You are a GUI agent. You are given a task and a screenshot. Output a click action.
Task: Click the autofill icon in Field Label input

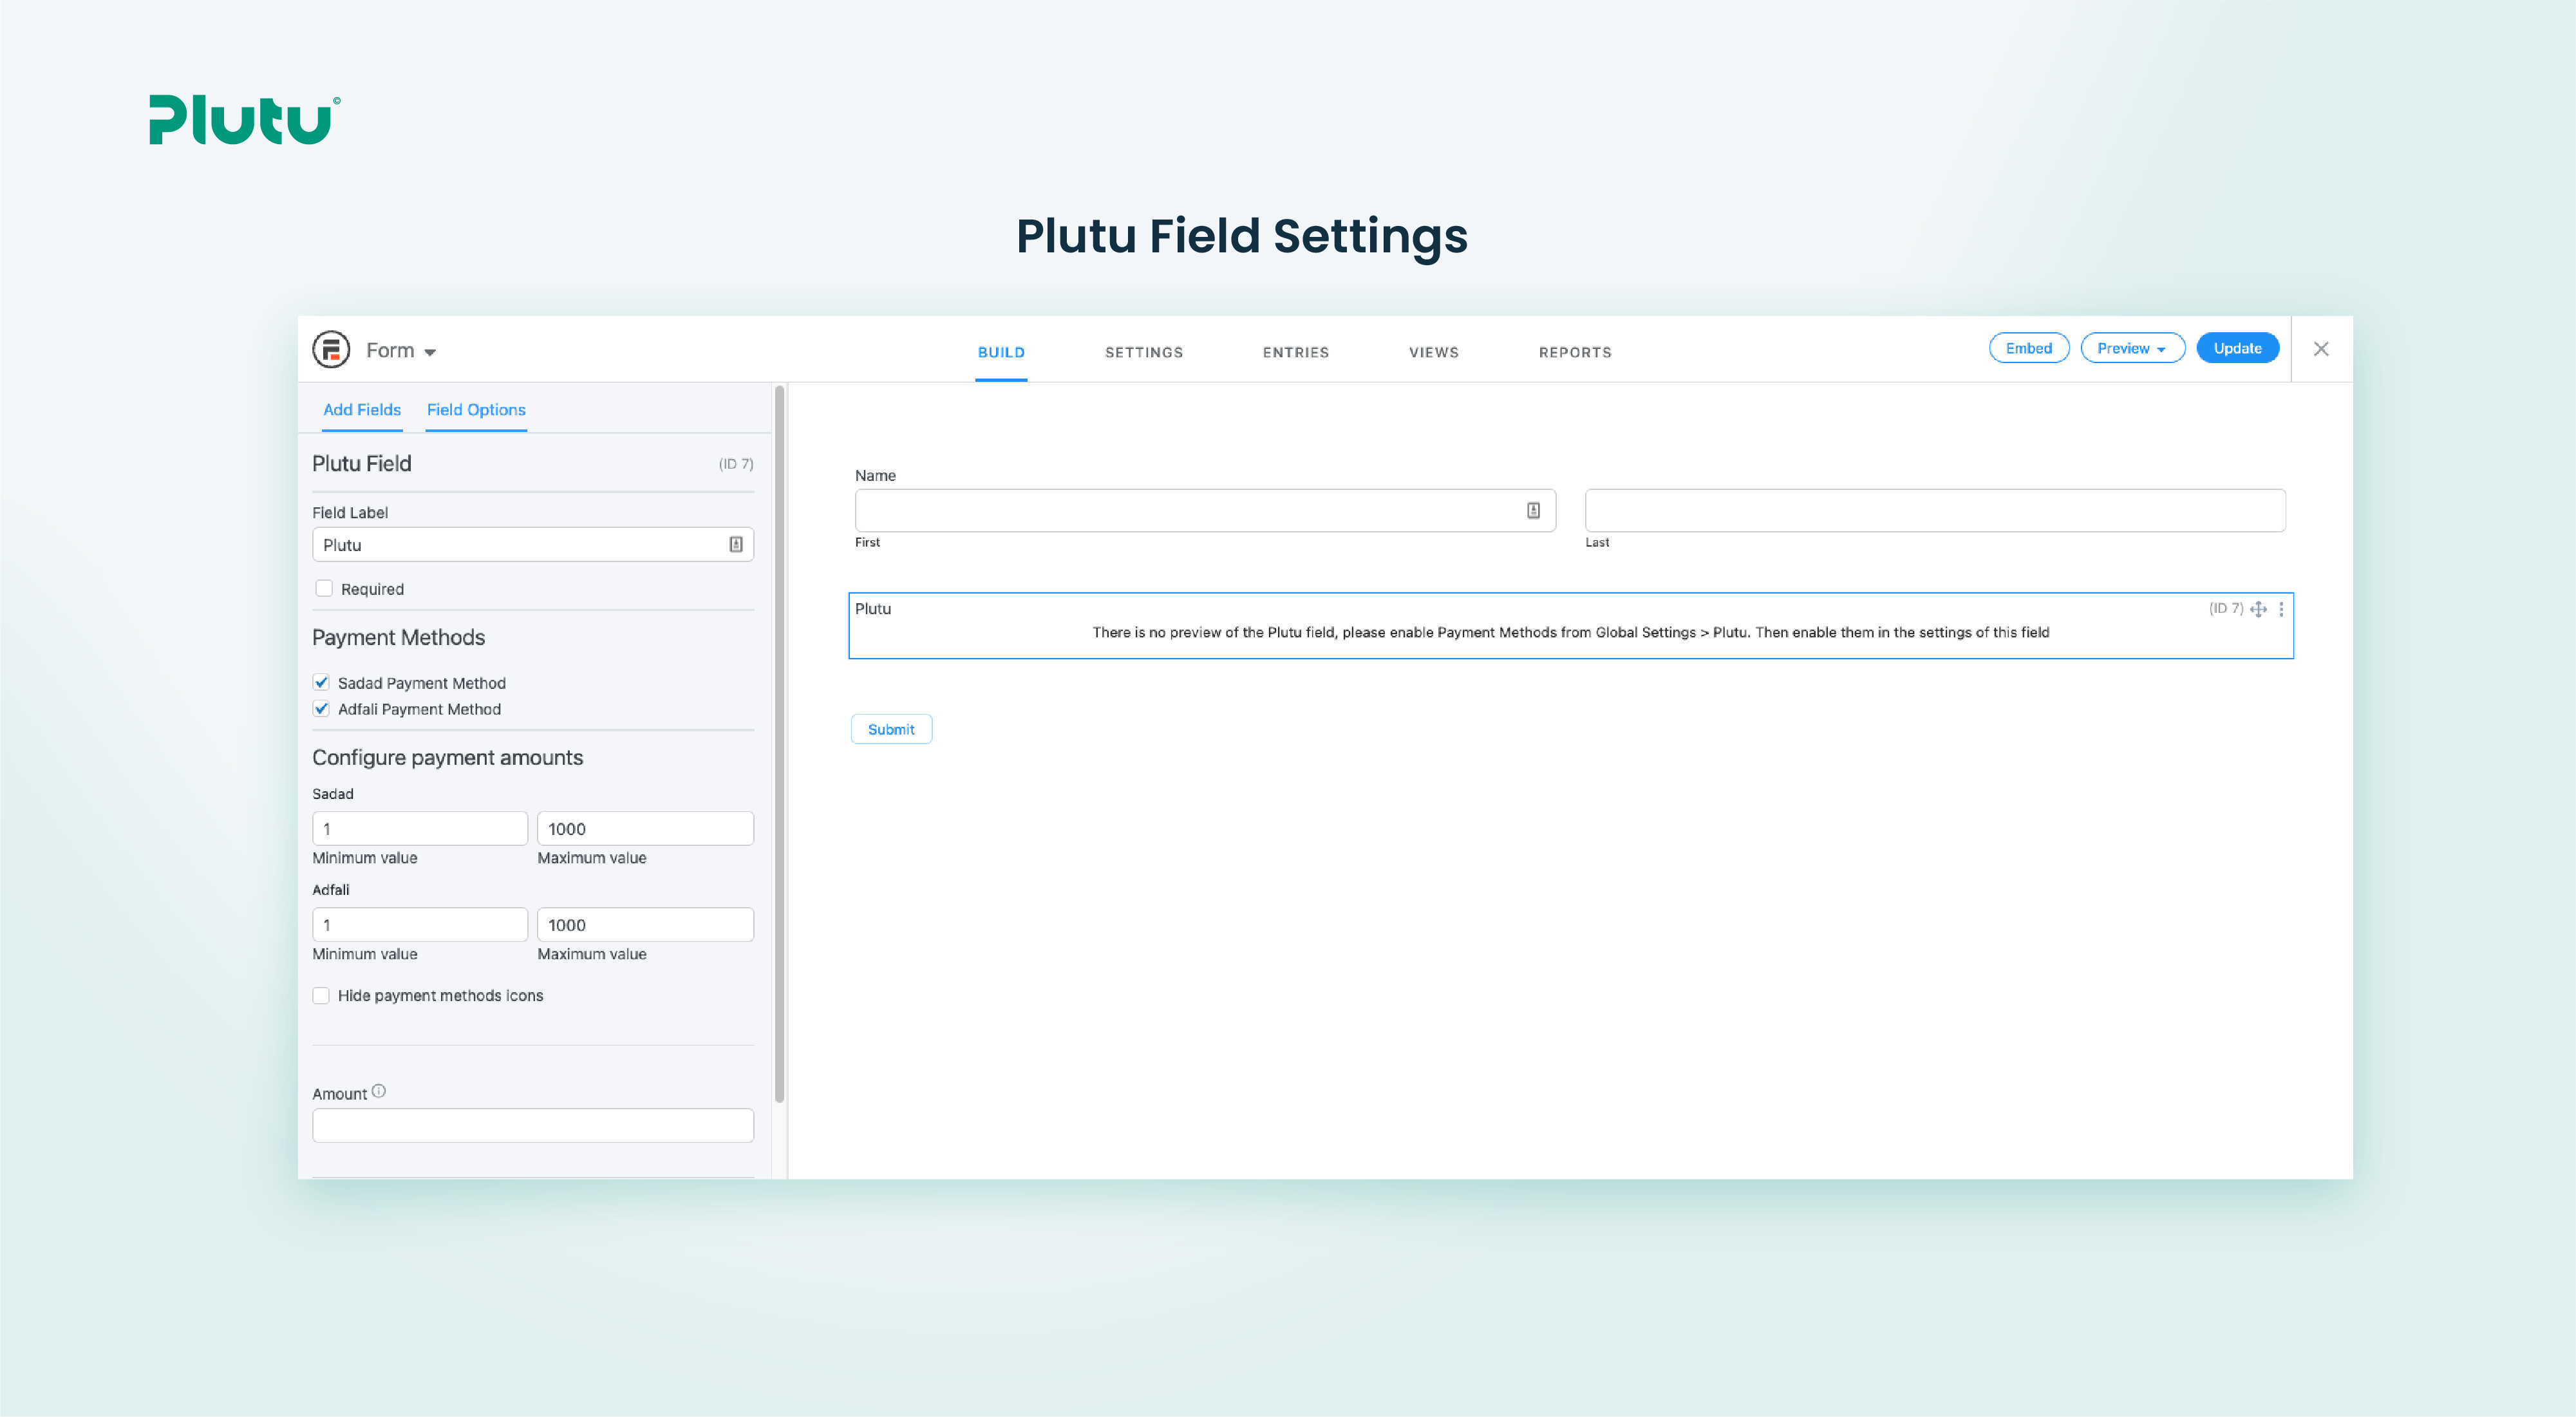[x=736, y=545]
